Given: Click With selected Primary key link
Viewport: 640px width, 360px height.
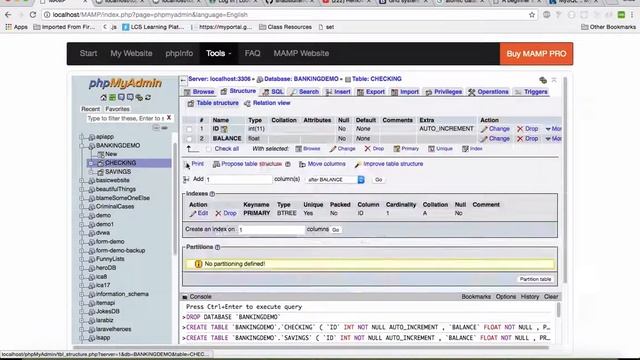Looking at the screenshot, I should click(406, 149).
